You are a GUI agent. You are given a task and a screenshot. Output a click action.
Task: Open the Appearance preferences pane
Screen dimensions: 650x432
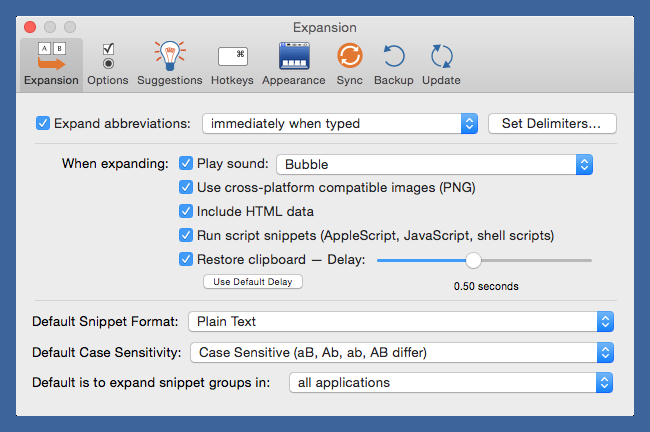293,63
